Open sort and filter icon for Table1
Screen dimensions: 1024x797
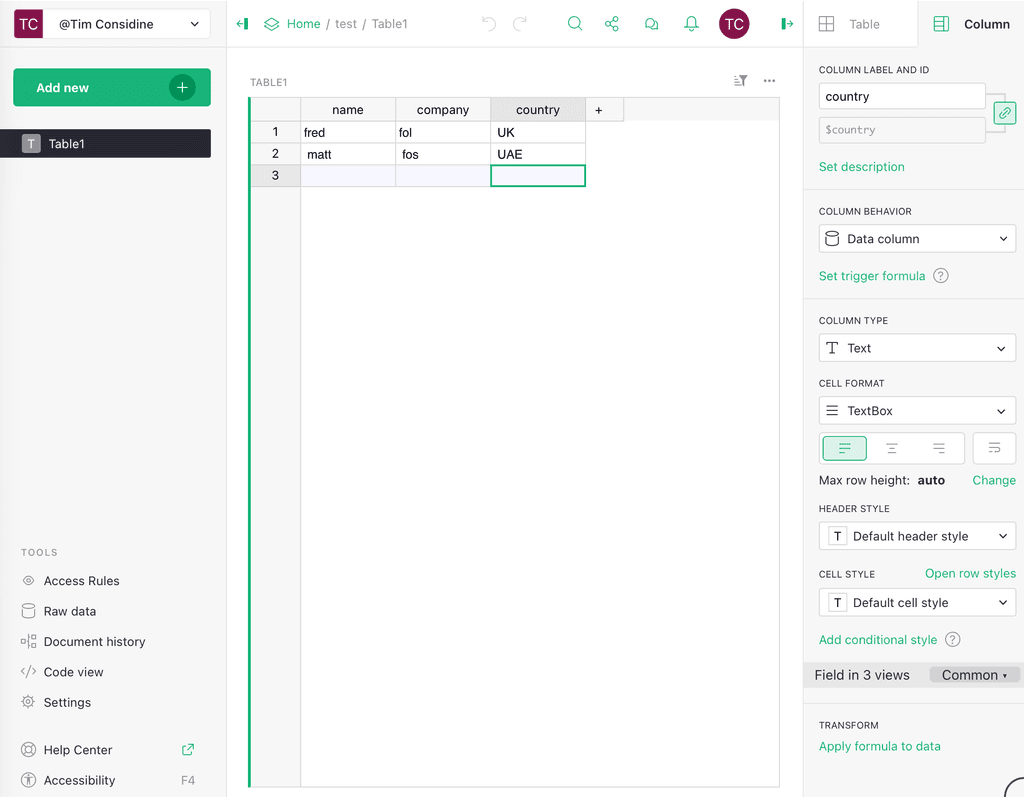(x=740, y=81)
